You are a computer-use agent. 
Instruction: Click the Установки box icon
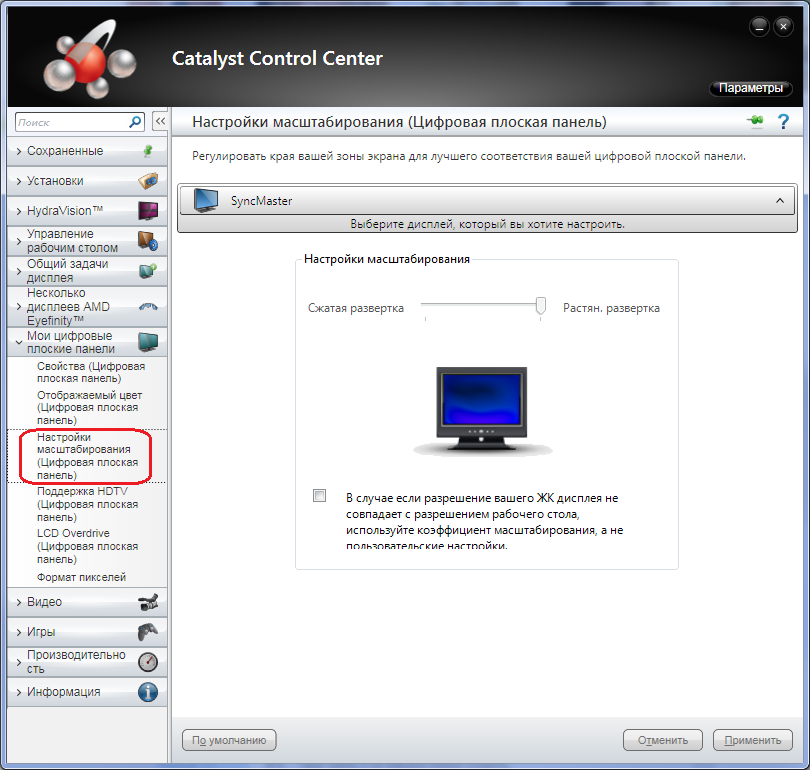[x=148, y=181]
